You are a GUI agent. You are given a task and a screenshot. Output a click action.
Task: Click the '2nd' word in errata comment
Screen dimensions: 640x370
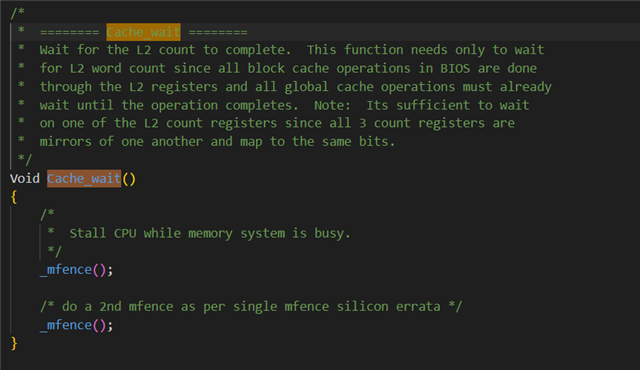pyautogui.click(x=110, y=306)
